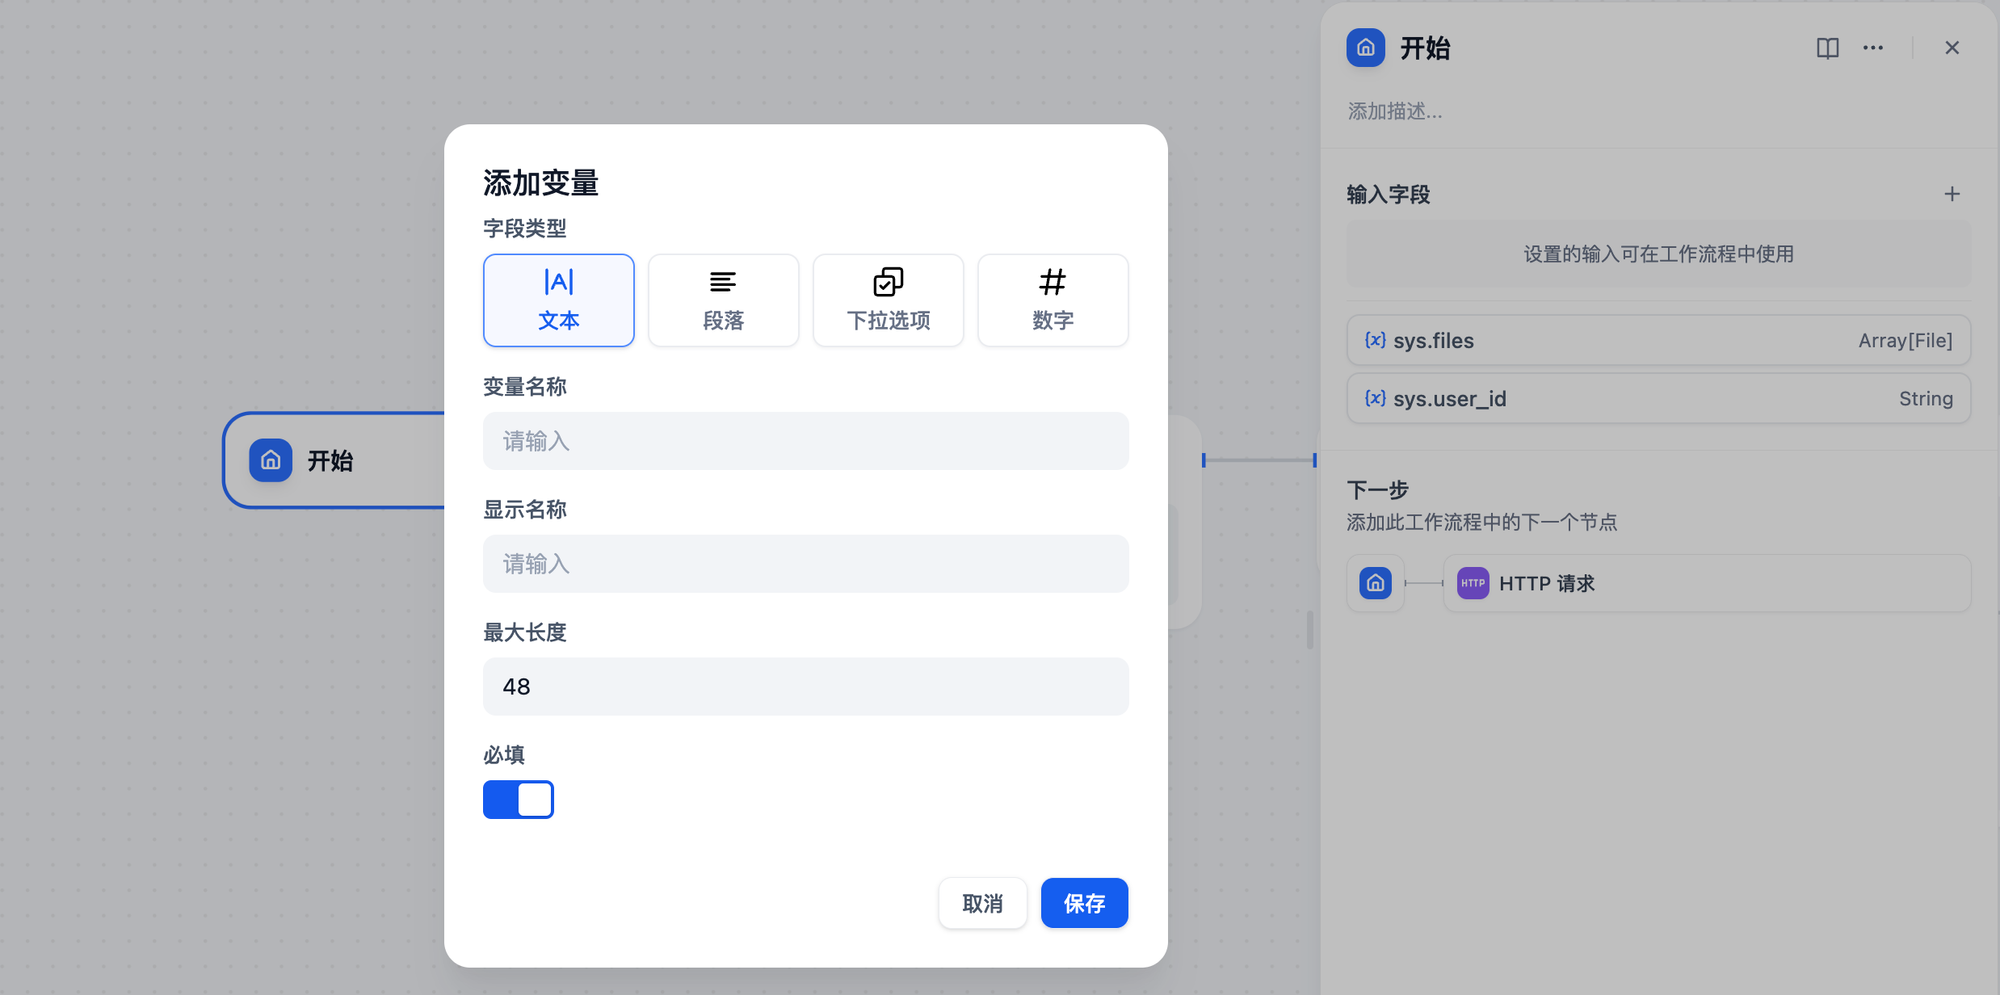This screenshot has width=2000, height=995.
Task: Edit the 最大长度 value 48
Action: tap(806, 686)
